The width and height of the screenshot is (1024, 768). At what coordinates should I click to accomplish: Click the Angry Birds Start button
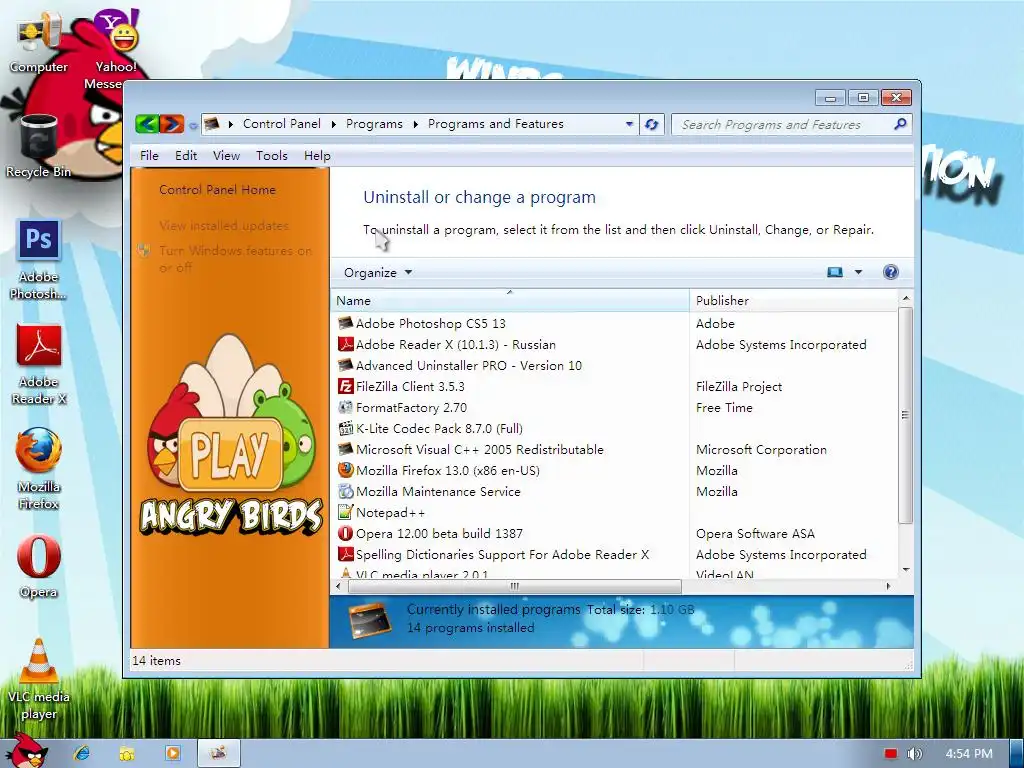[x=27, y=751]
